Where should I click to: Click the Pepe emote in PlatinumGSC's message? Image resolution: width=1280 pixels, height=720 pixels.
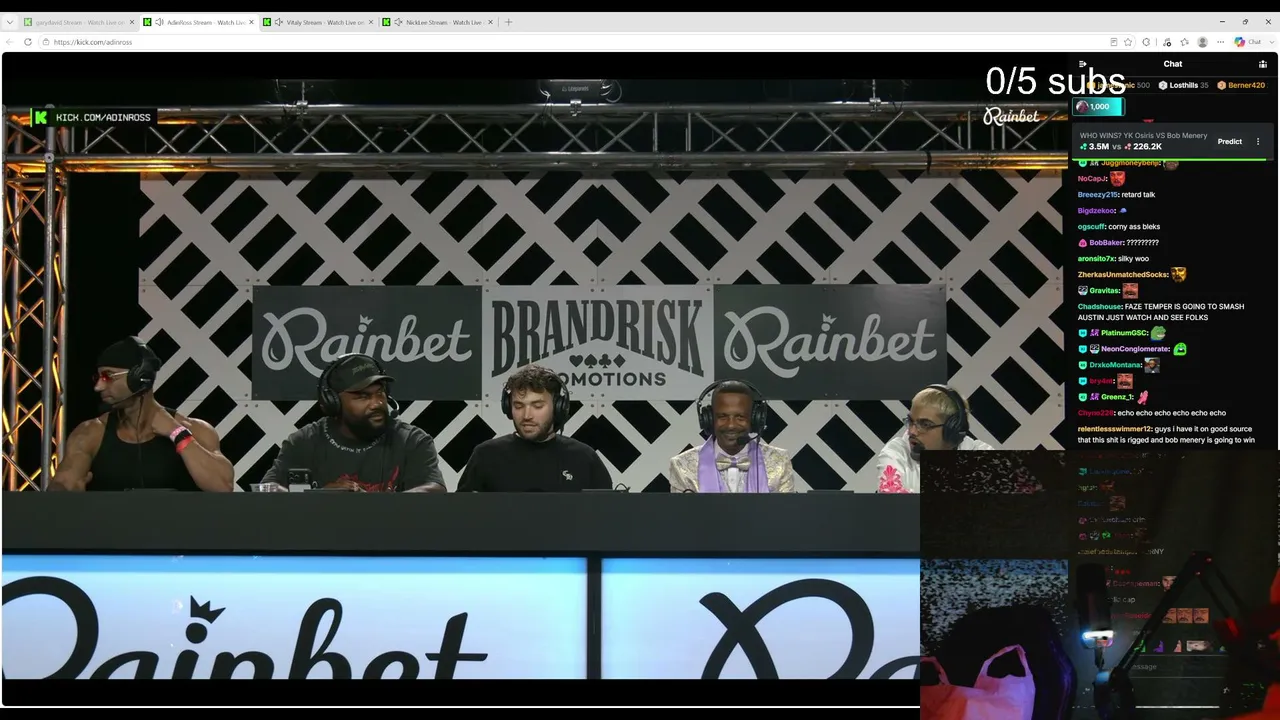(1158, 333)
